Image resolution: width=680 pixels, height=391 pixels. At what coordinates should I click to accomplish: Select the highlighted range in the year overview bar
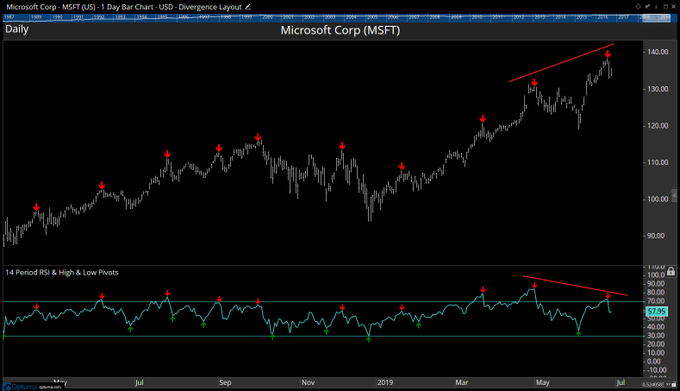click(657, 18)
